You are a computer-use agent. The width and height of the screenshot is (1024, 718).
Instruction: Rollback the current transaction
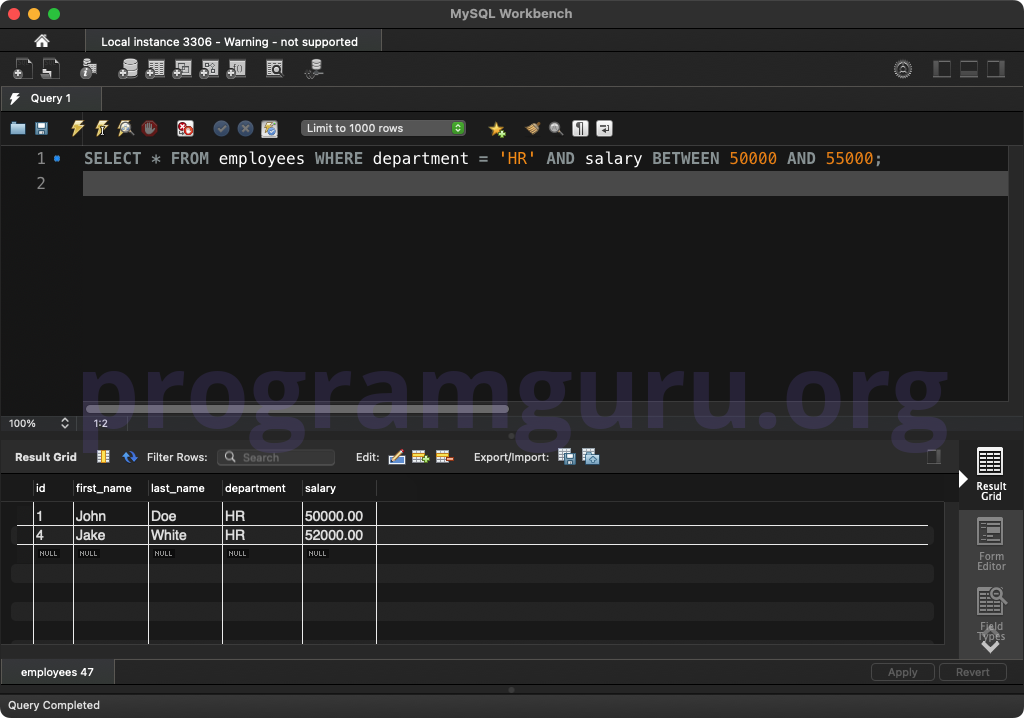[246, 128]
